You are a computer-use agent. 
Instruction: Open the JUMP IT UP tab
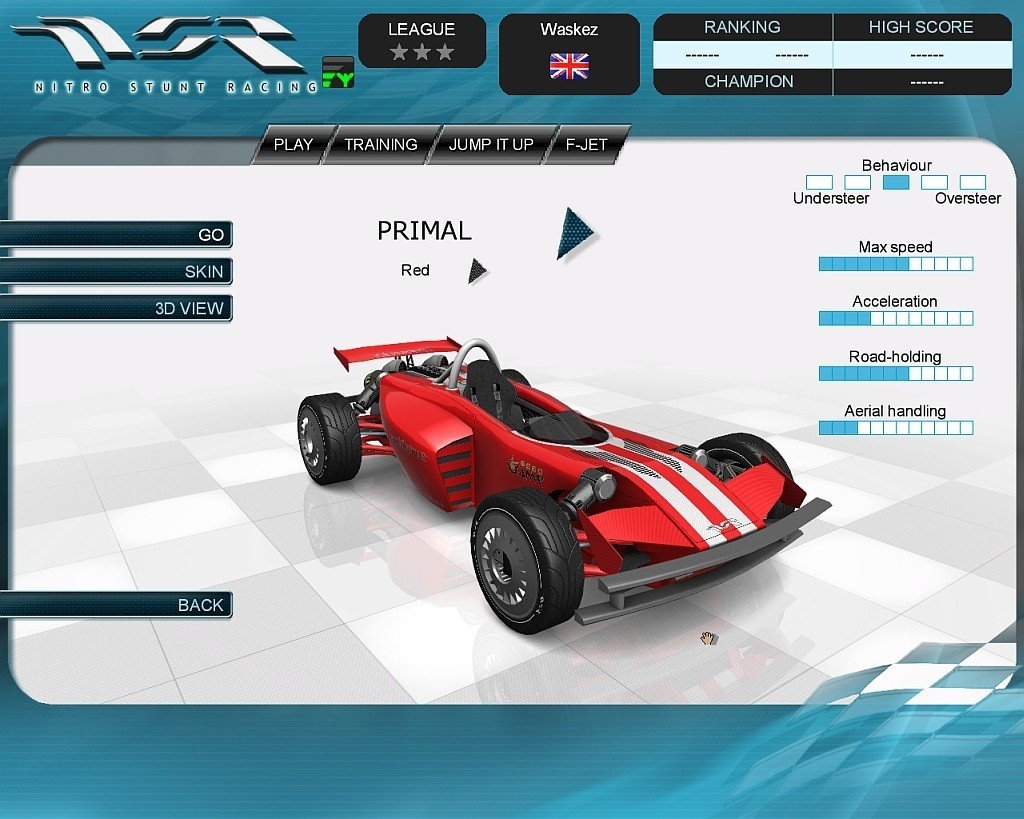point(491,144)
